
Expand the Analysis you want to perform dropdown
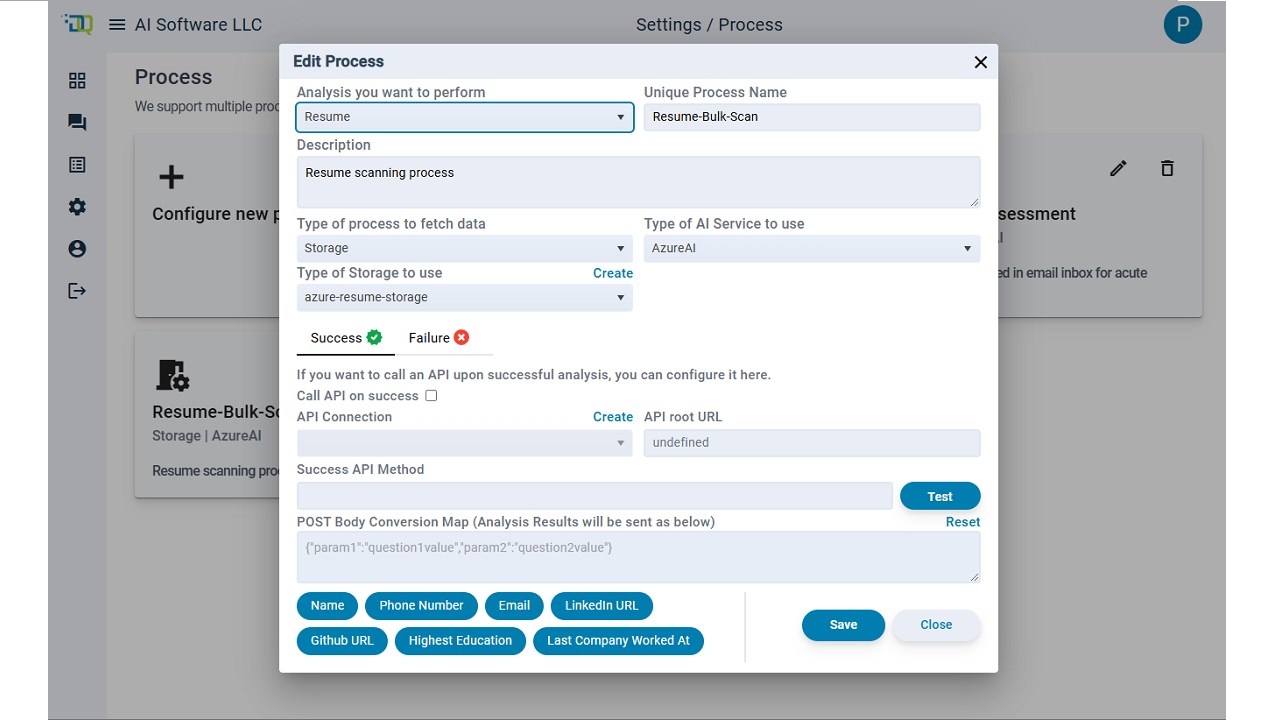pos(465,117)
